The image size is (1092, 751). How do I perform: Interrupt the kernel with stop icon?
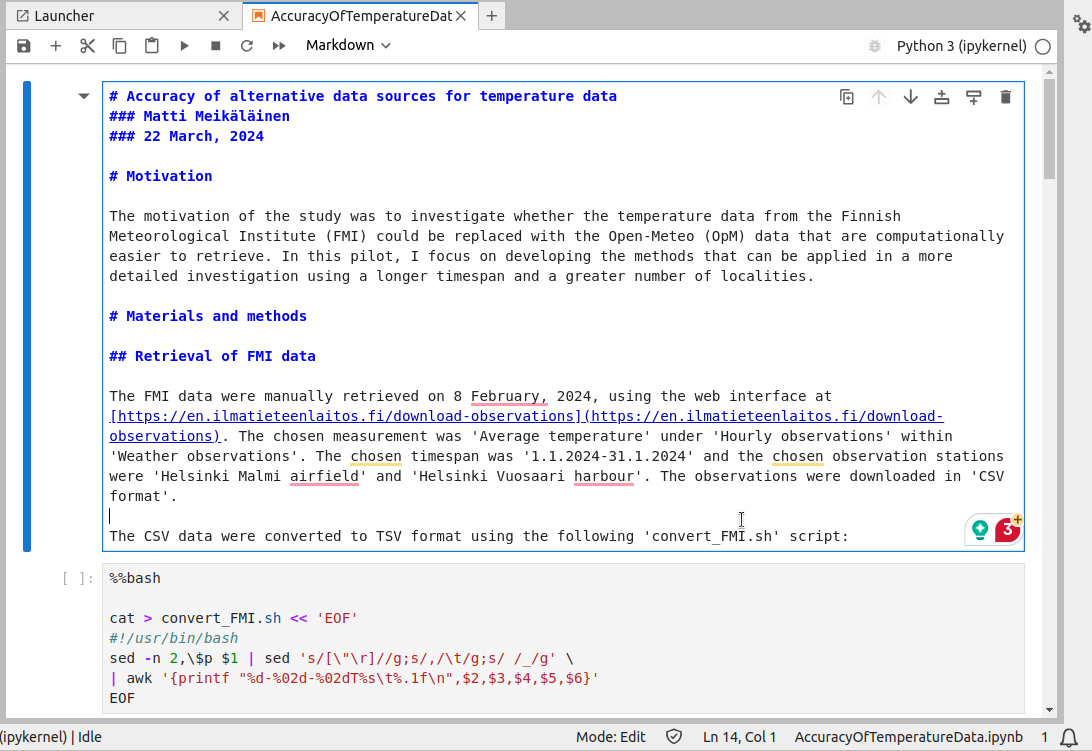(215, 46)
